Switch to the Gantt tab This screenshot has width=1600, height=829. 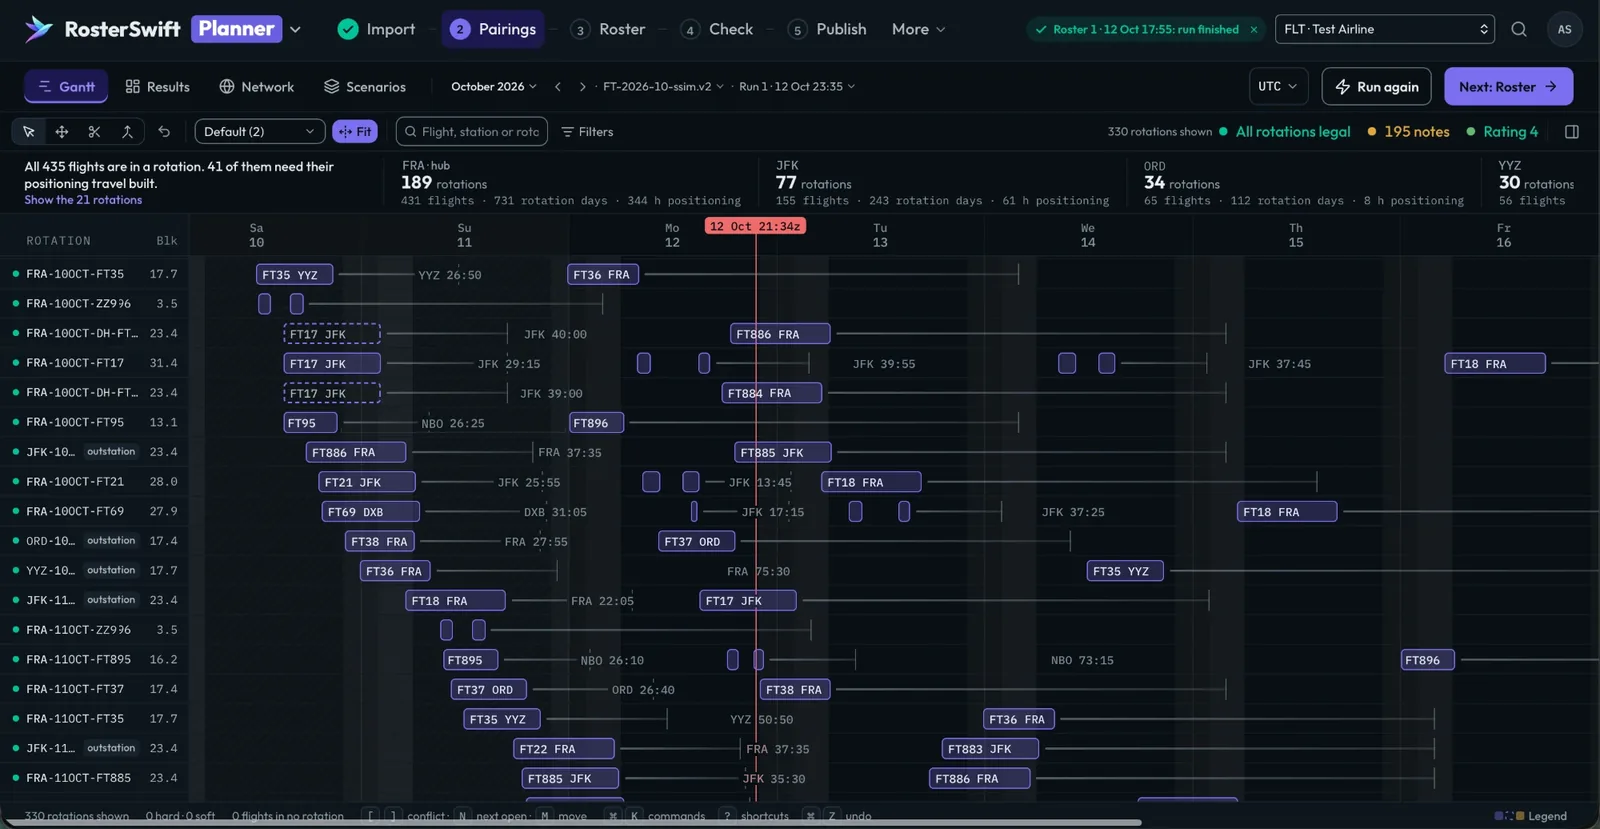click(66, 86)
